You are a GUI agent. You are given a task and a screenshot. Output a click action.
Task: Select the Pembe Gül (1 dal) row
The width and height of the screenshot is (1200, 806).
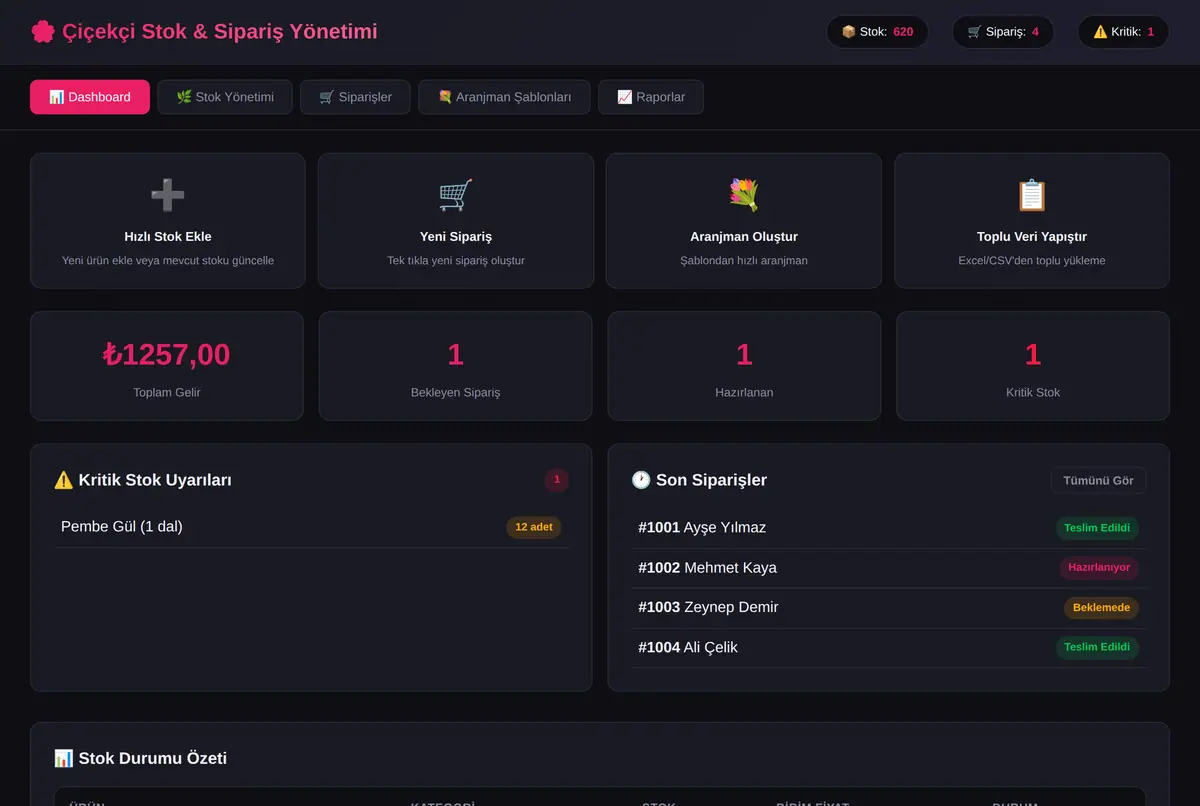point(311,527)
